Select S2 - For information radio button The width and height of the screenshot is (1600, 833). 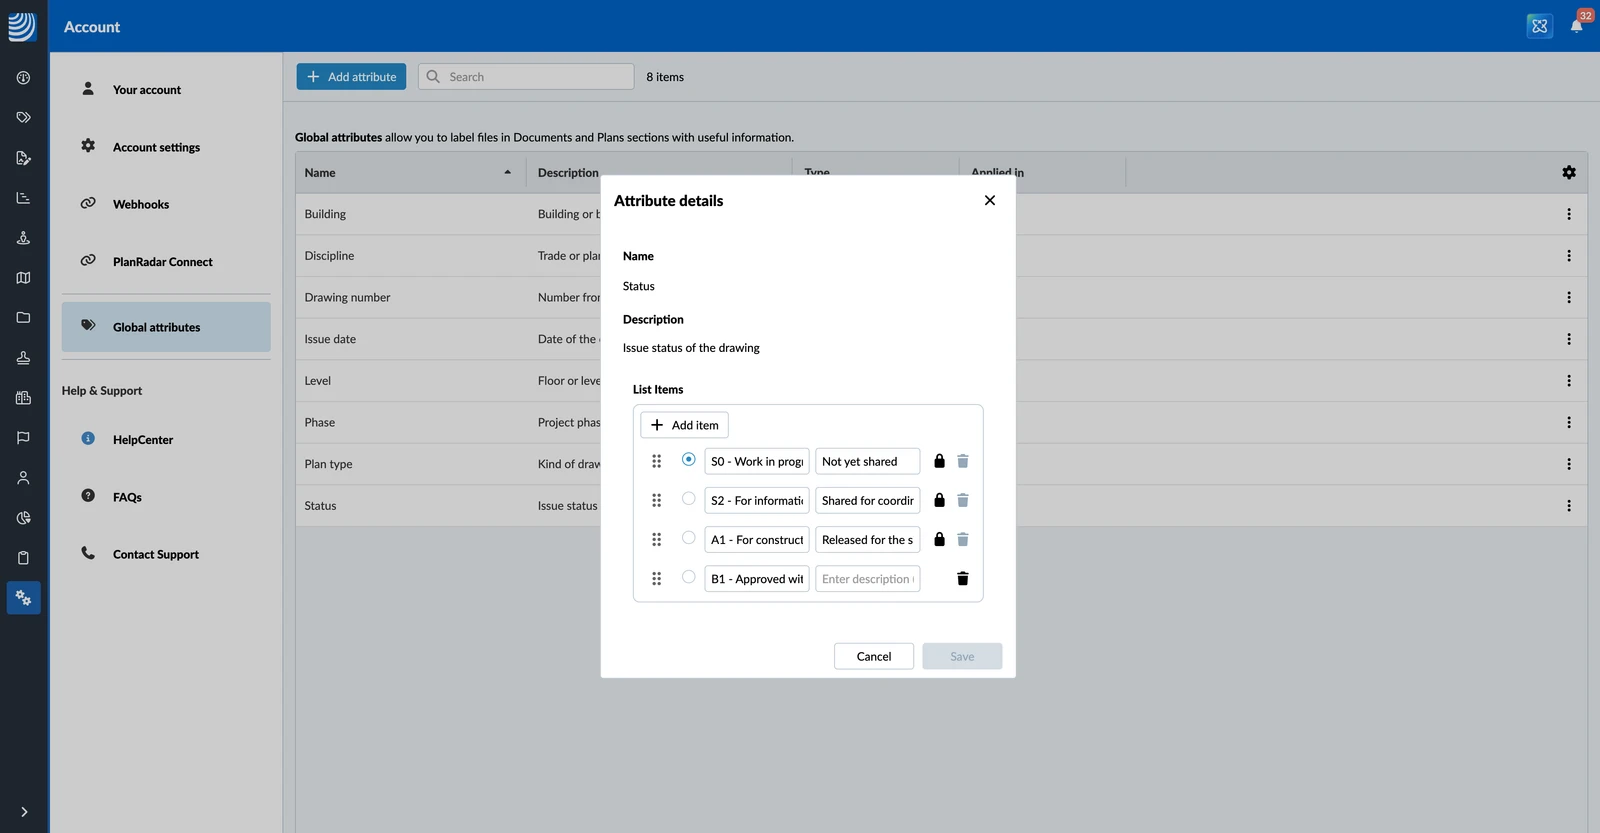point(689,498)
